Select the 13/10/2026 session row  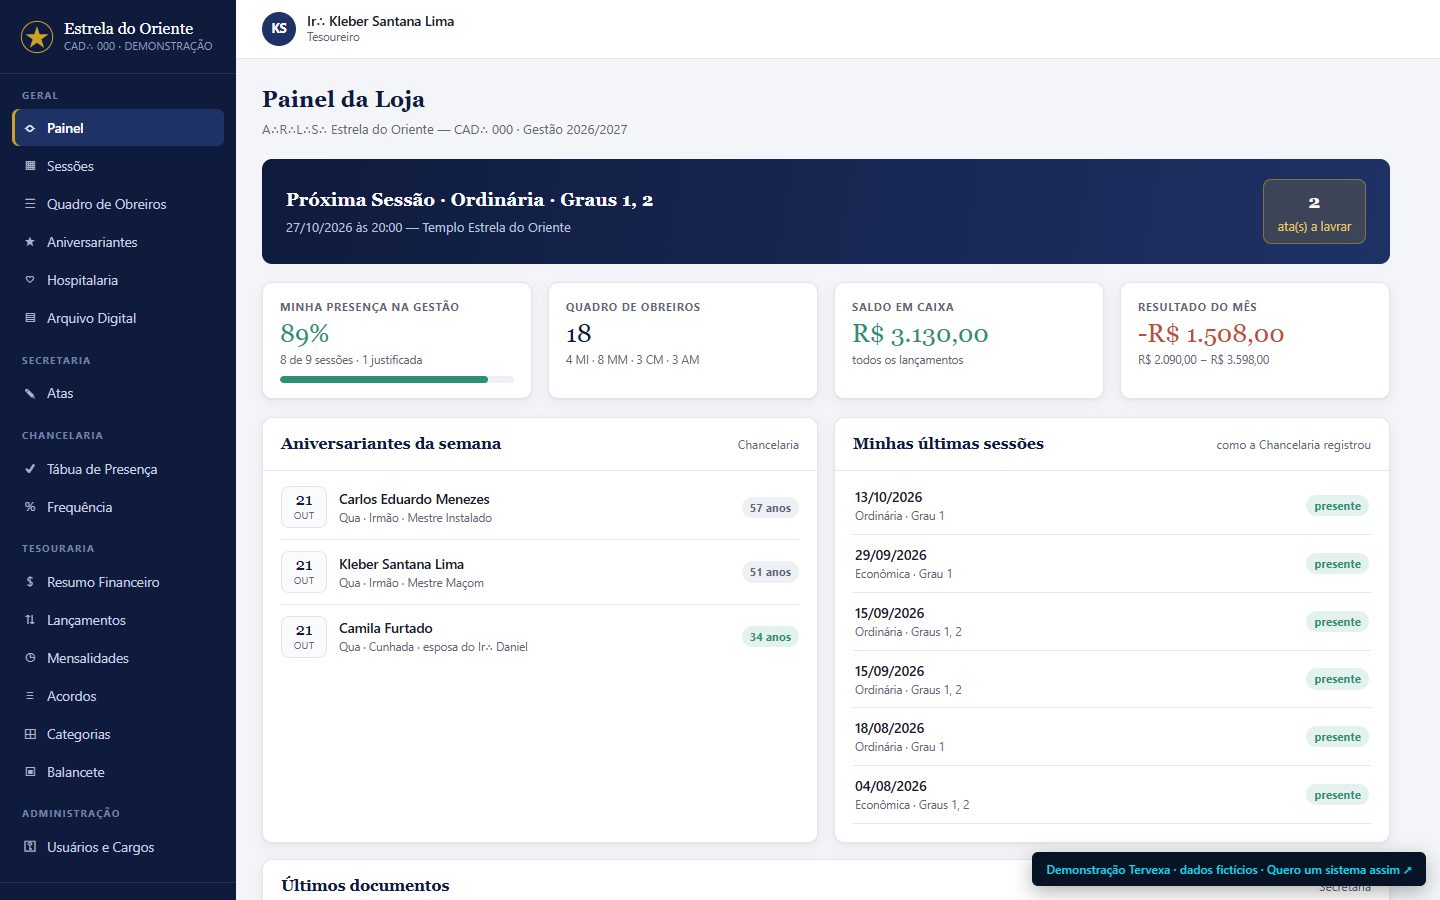click(x=1112, y=506)
